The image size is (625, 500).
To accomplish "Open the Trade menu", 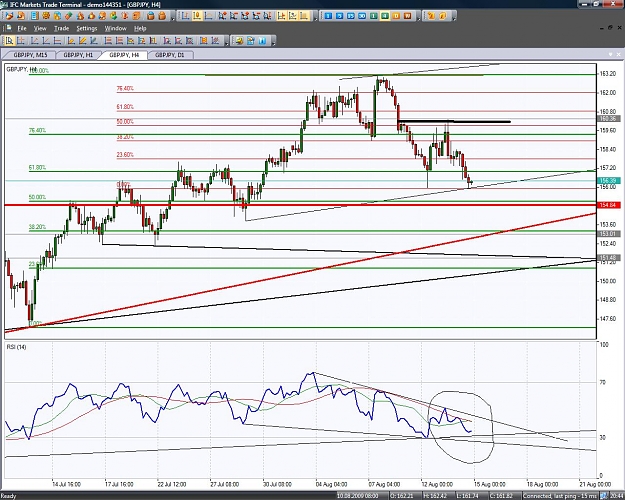I will tap(61, 28).
